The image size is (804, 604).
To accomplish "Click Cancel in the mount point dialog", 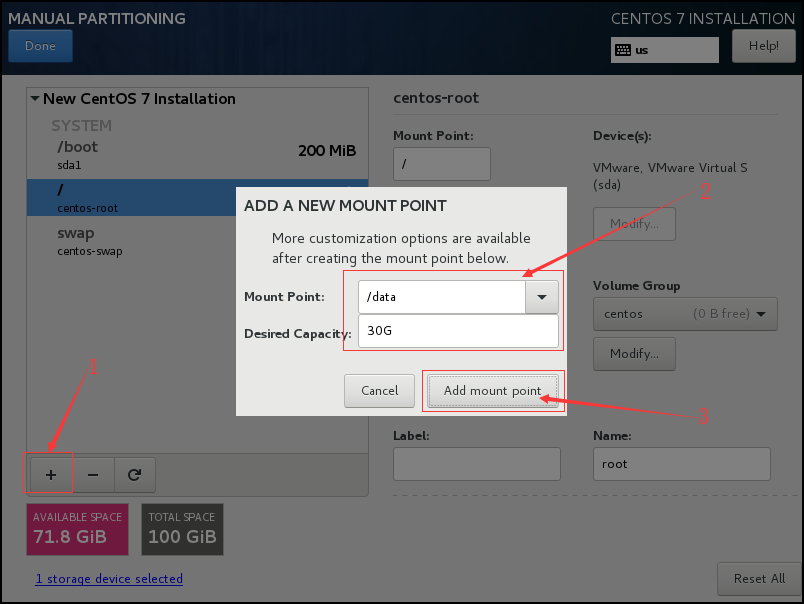I will pos(379,391).
